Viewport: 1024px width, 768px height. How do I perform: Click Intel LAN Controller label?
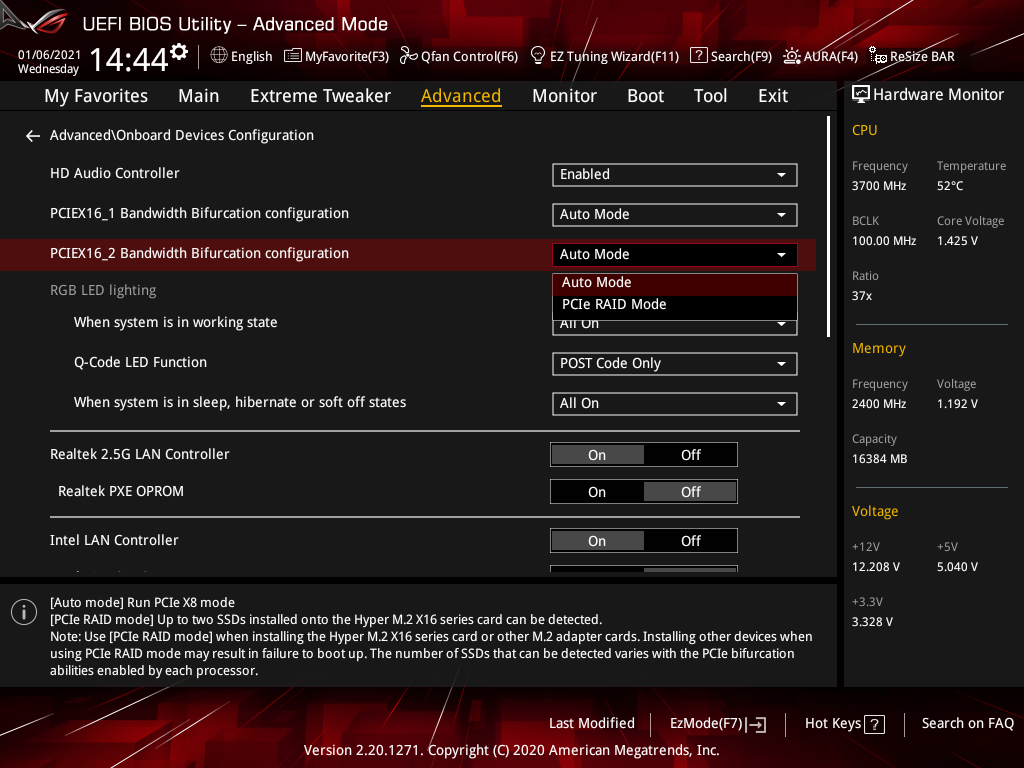[x=114, y=541]
